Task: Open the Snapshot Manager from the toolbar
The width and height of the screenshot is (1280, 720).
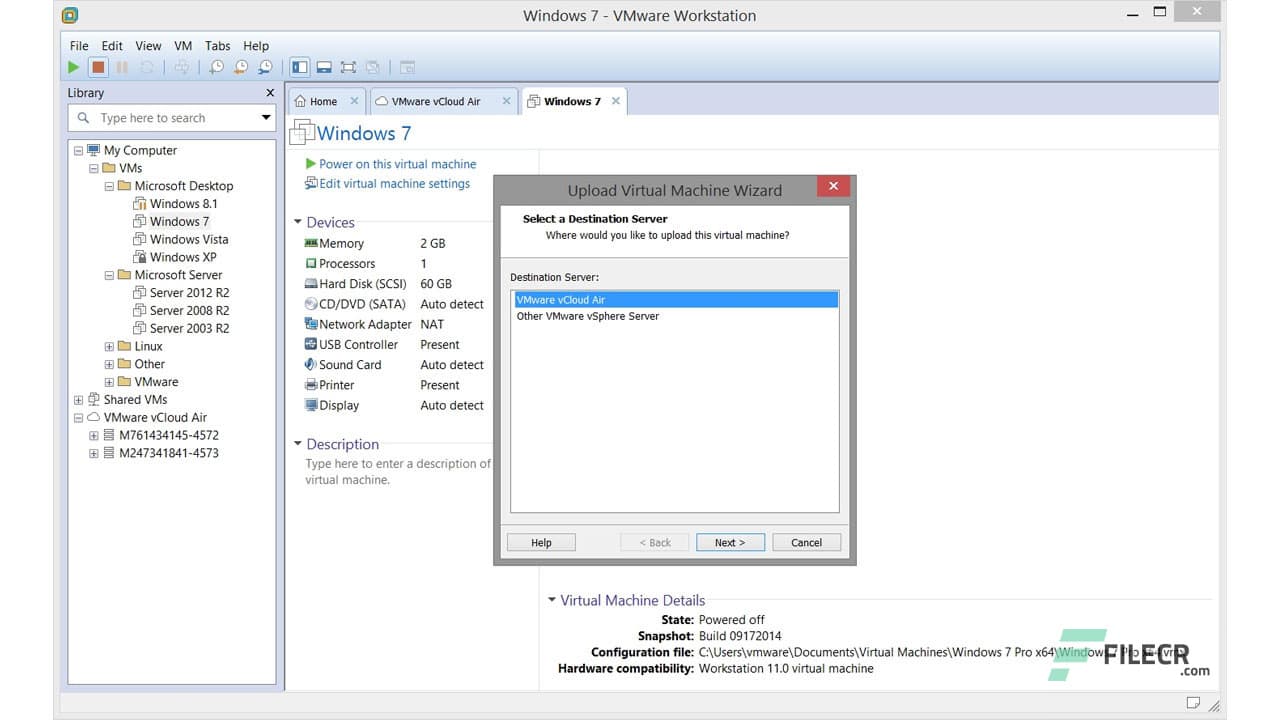Action: 265,67
